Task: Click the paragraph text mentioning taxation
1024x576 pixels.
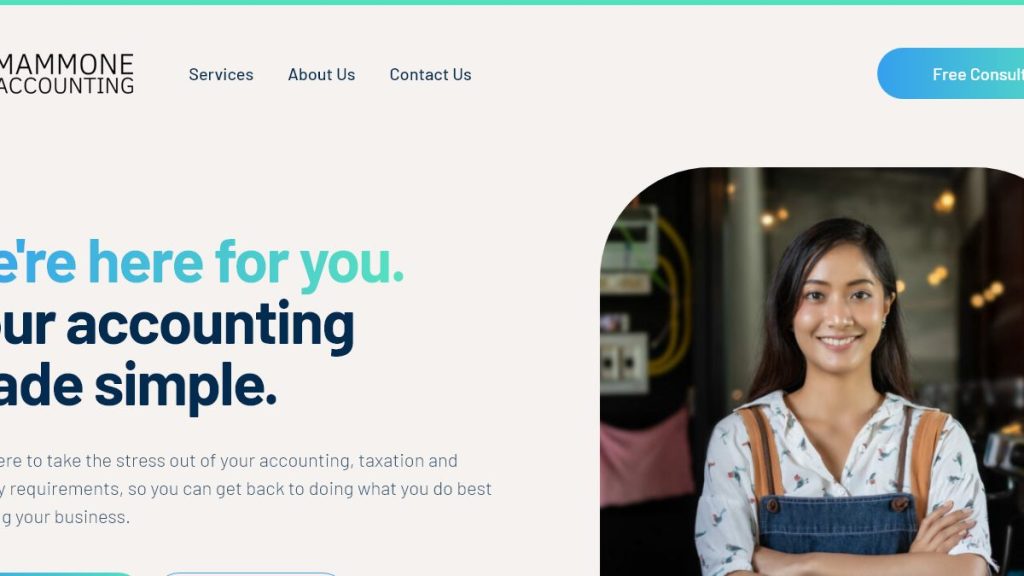Action: (245, 488)
